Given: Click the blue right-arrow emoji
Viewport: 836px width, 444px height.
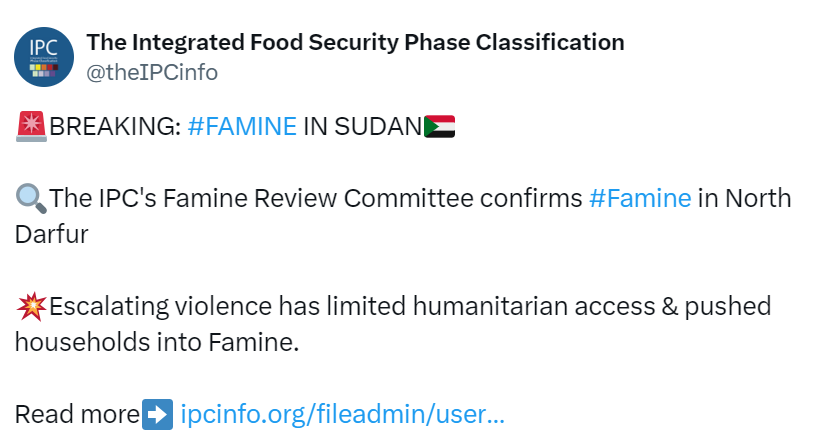Looking at the screenshot, I should click(x=158, y=414).
